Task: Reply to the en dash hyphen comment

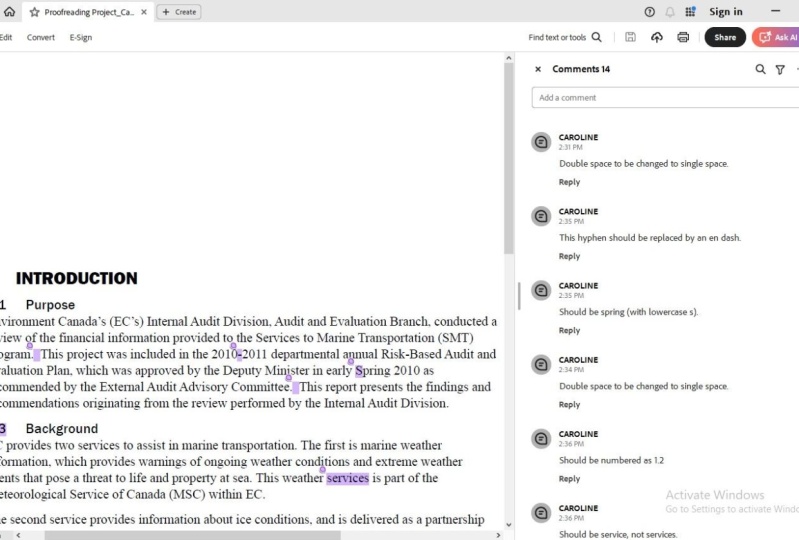Action: pos(569,256)
